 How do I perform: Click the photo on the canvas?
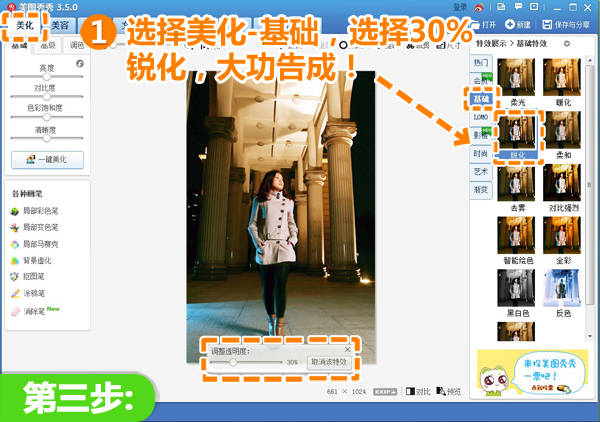281,217
